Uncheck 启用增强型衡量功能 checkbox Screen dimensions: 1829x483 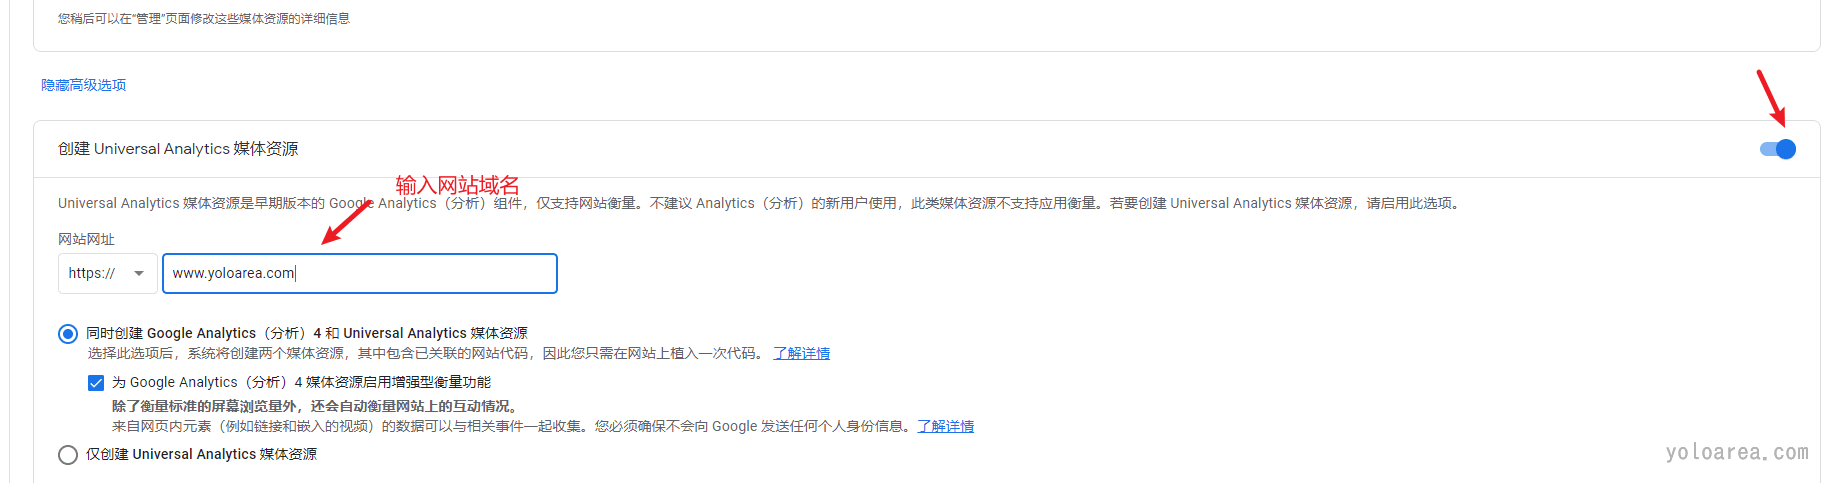coord(96,382)
